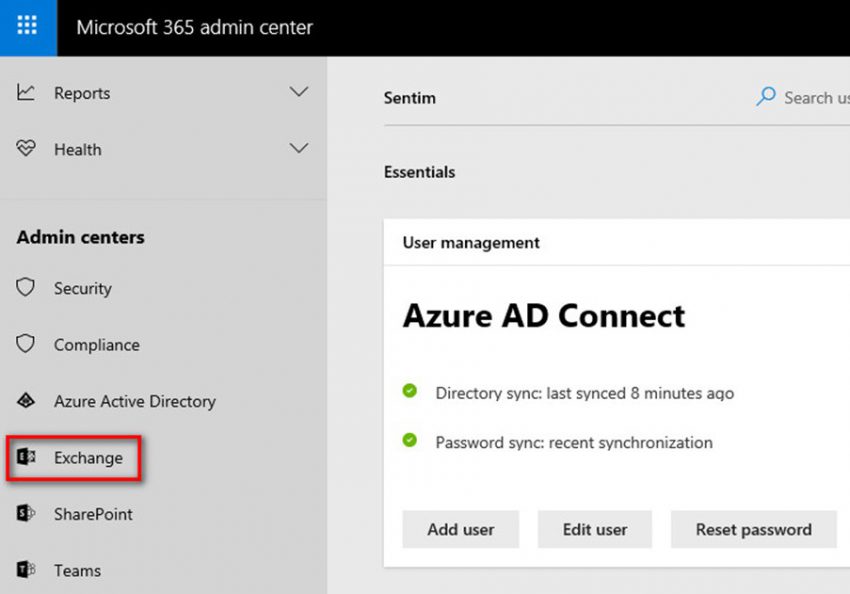Click the Add user button
850x594 pixels.
click(460, 529)
